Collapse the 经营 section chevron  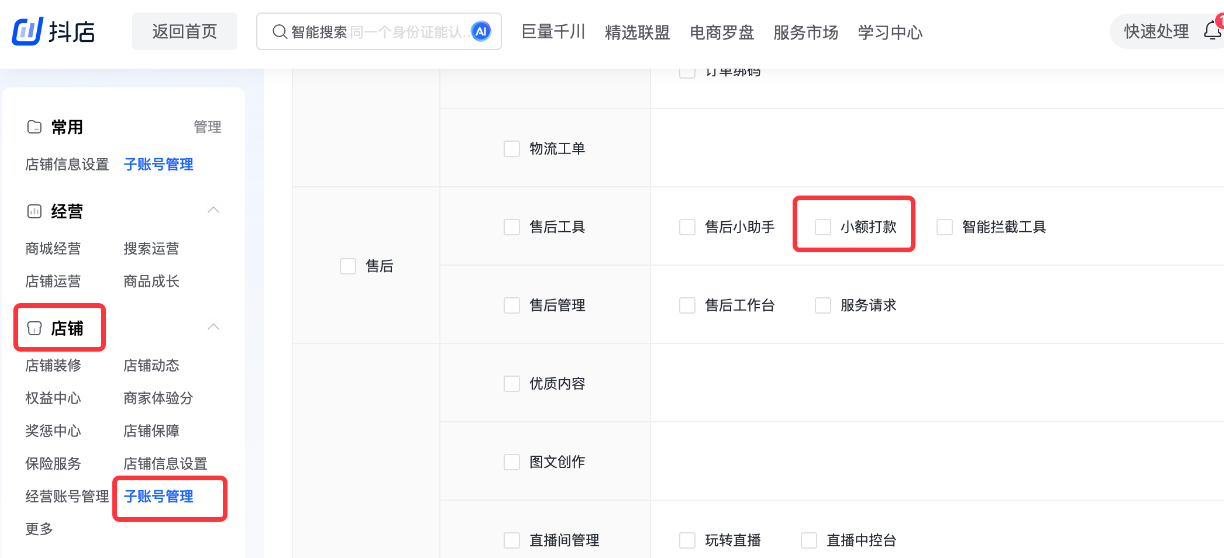tap(213, 211)
